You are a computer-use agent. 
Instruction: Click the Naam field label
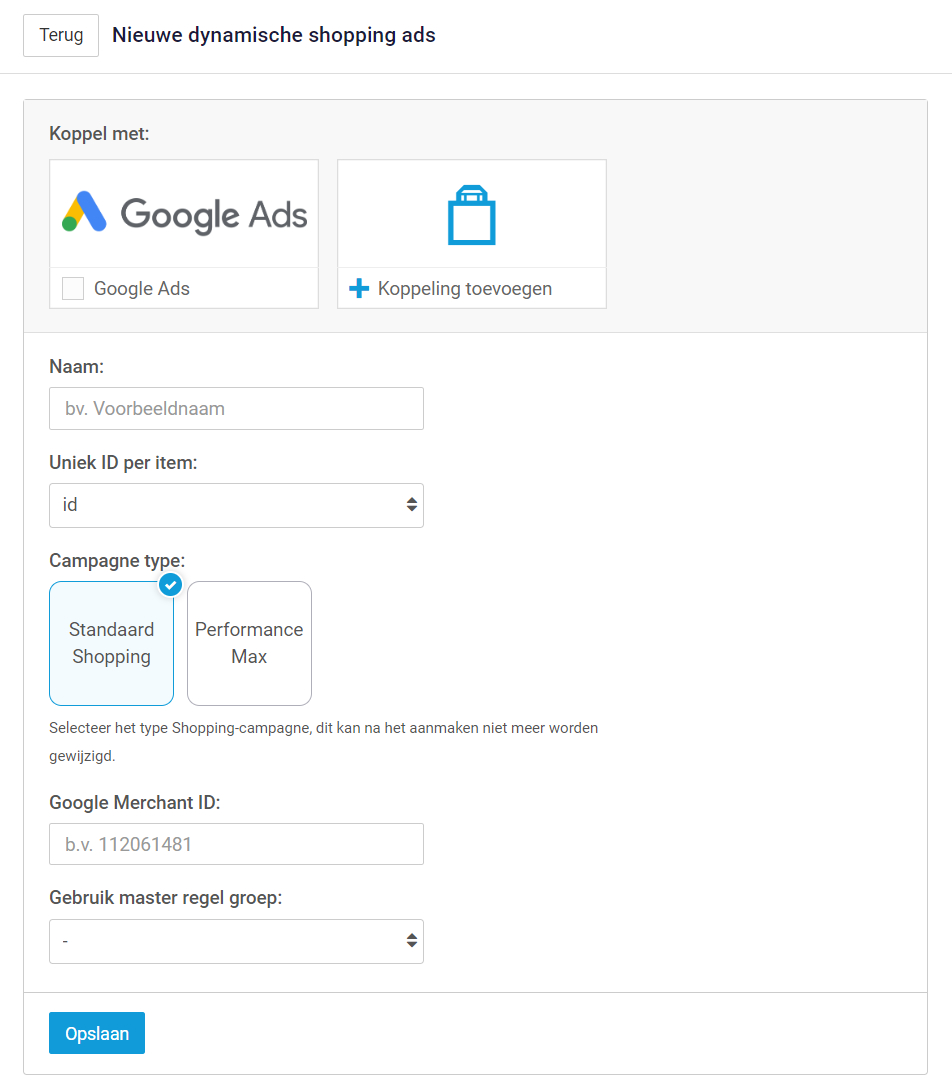click(x=77, y=367)
